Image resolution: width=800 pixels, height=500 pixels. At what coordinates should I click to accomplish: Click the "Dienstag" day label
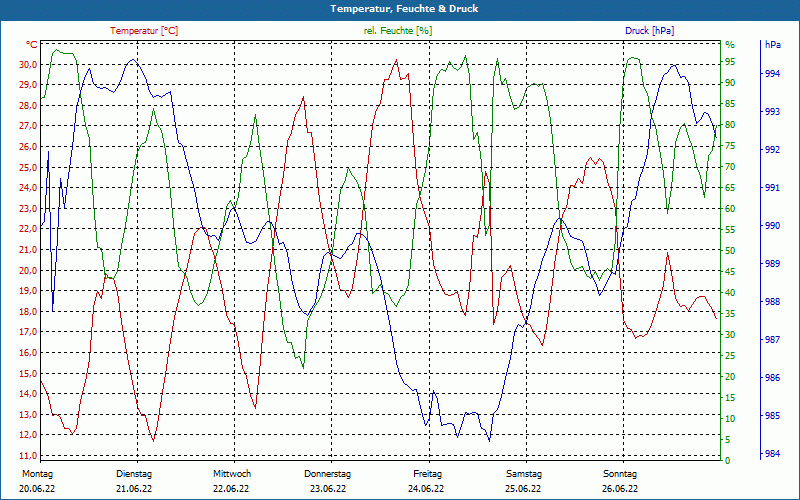(x=134, y=474)
